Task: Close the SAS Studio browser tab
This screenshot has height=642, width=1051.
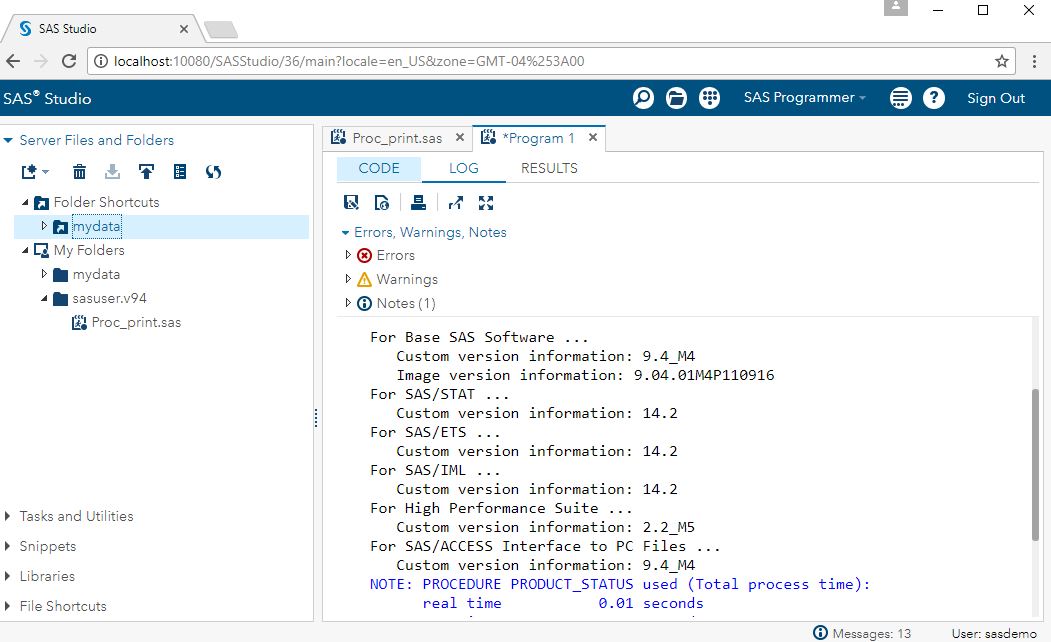Action: pyautogui.click(x=184, y=29)
